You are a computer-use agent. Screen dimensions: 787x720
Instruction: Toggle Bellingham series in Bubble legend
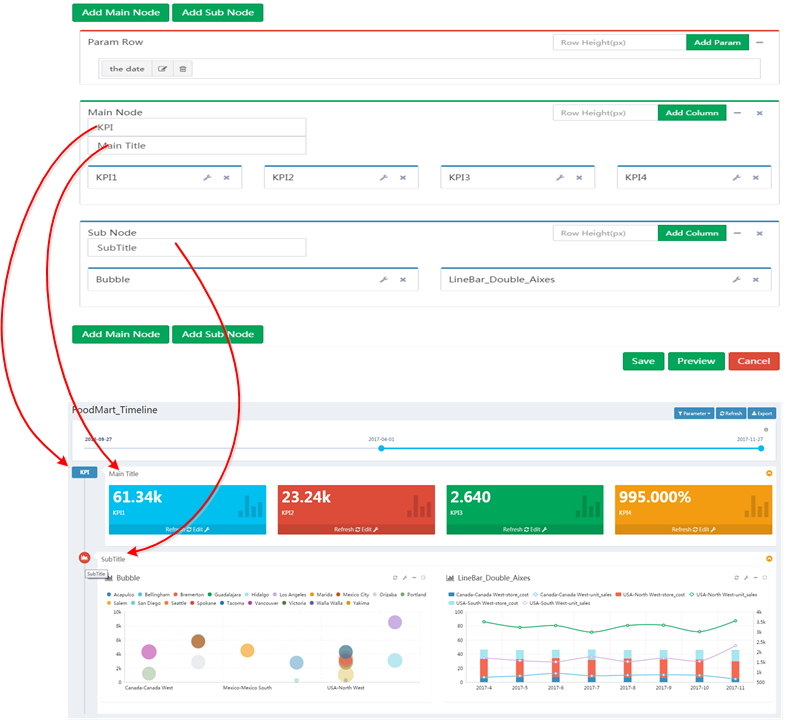pyautogui.click(x=154, y=595)
